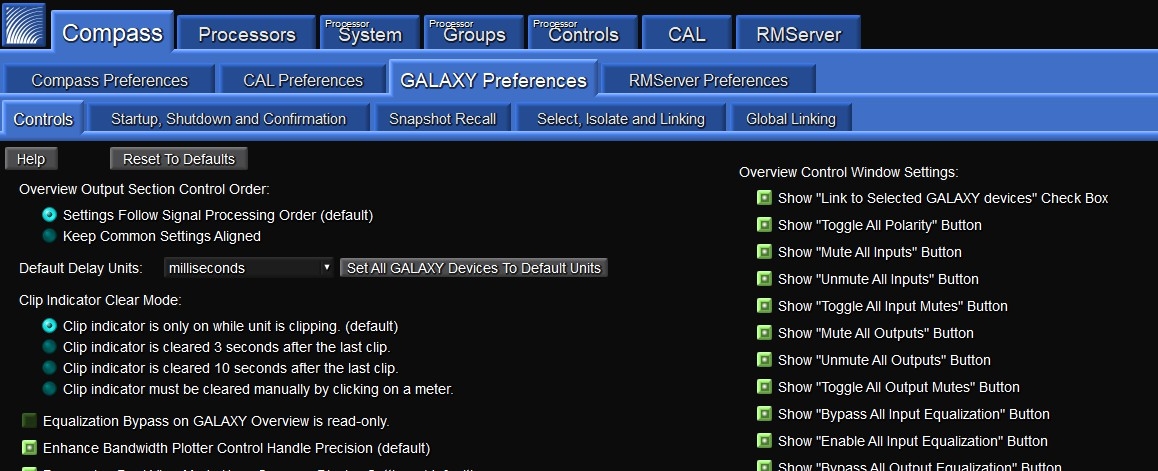Open Snapshot Recall settings tab

(442, 119)
